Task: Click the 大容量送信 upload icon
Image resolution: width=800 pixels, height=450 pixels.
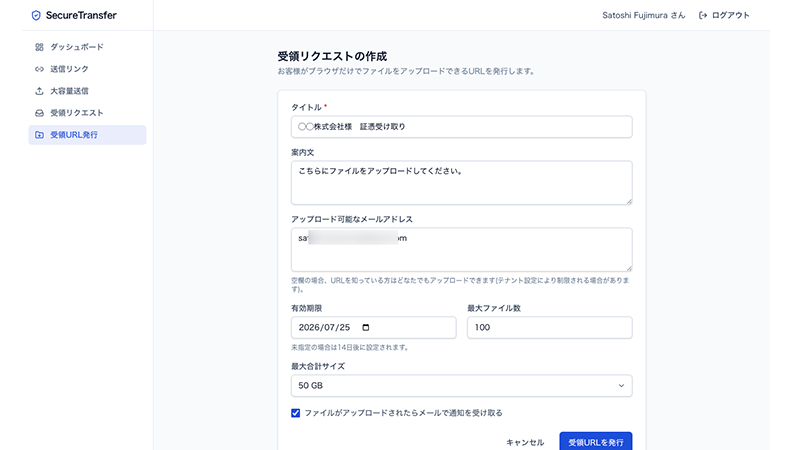Action: coord(39,91)
